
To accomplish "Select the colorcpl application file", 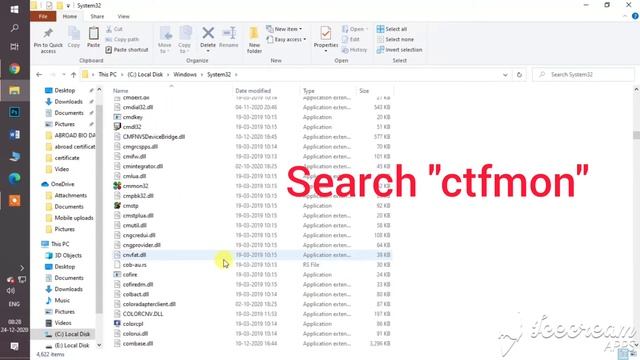I will 133,324.
